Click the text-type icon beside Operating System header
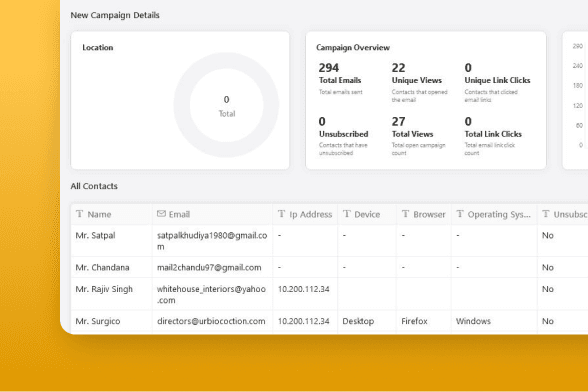The height and width of the screenshot is (392, 588). (x=460, y=214)
